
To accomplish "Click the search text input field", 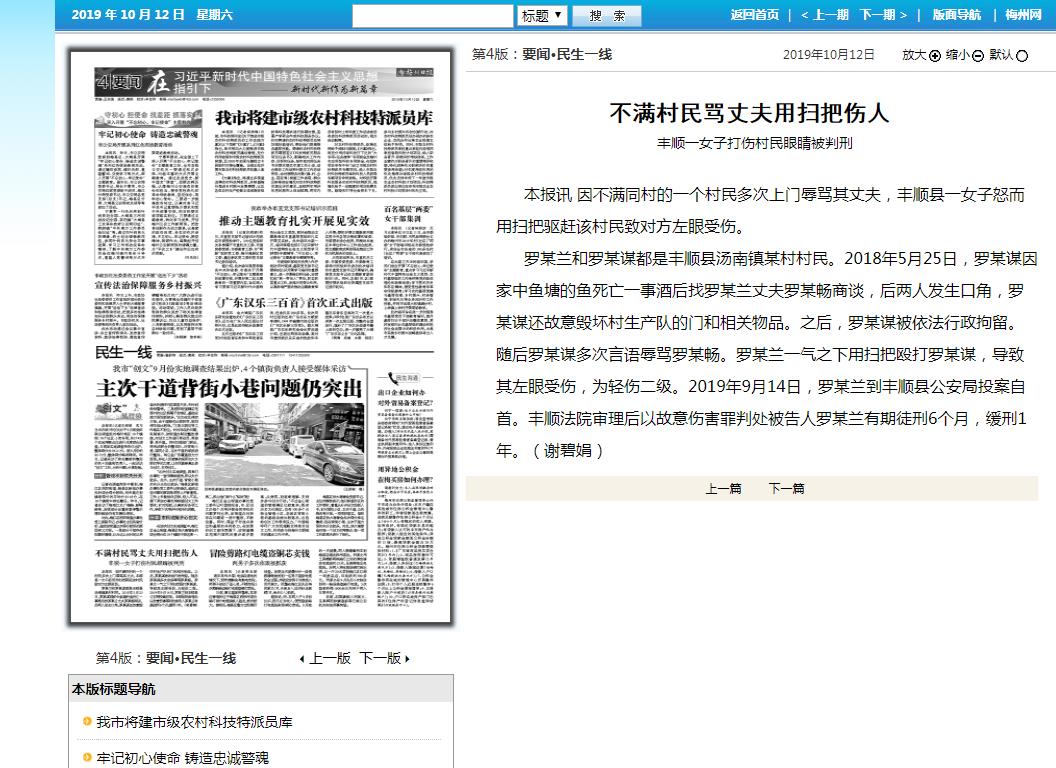I will 432,15.
